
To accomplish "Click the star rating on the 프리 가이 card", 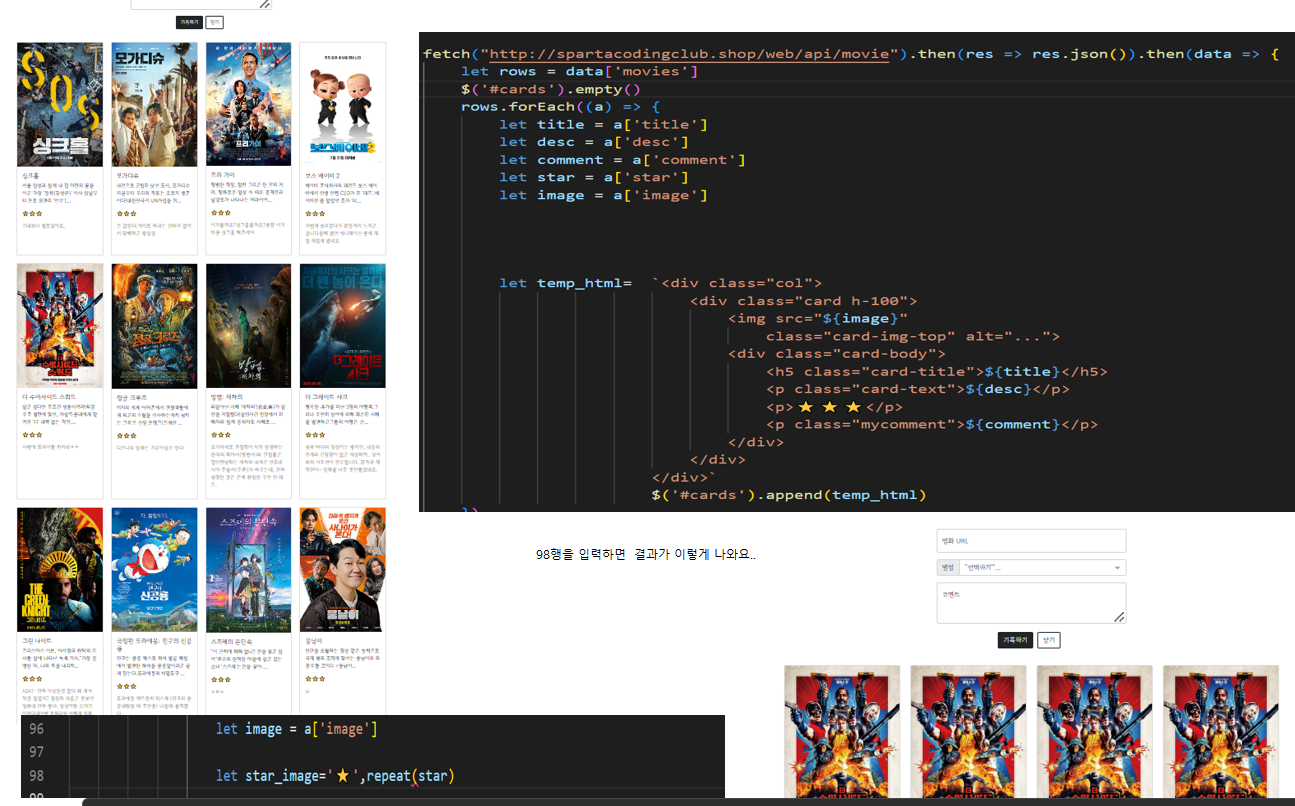I will [219, 213].
